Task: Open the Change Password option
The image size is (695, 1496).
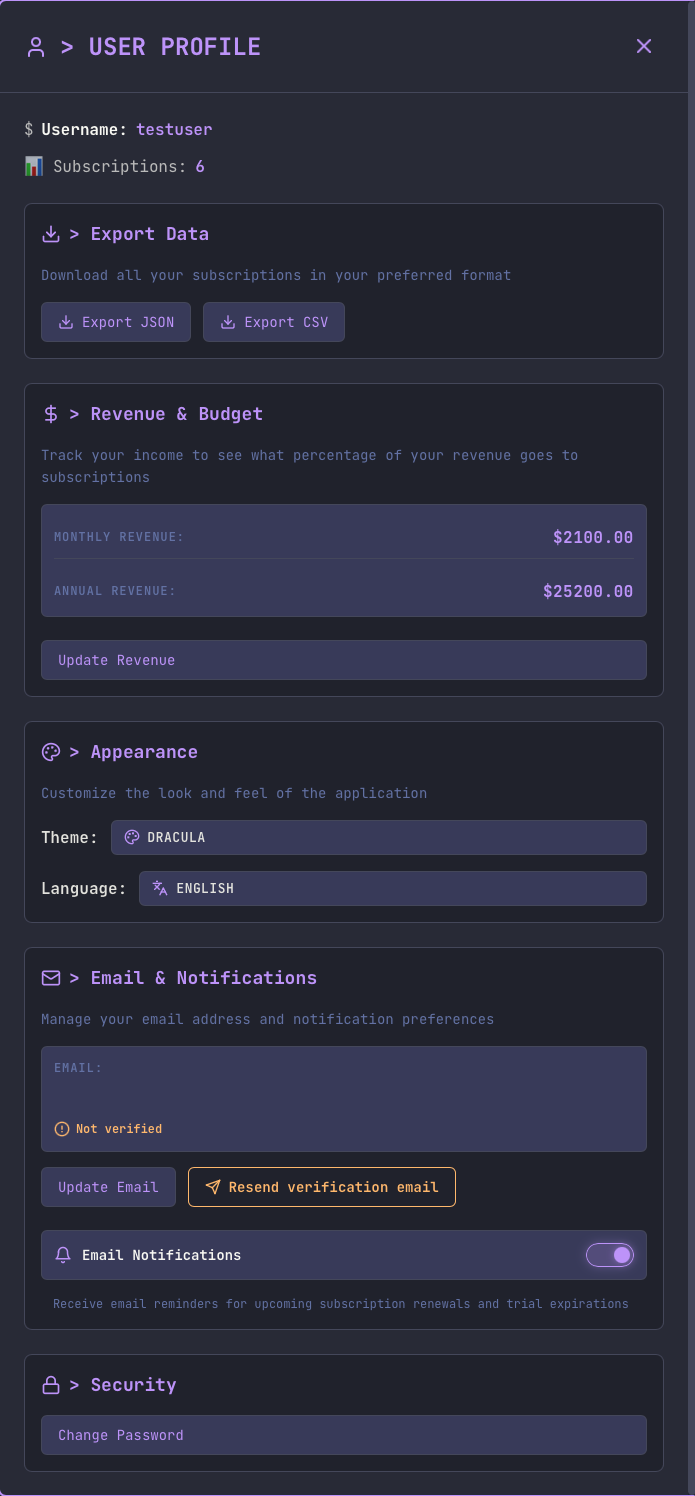Action: [343, 1435]
